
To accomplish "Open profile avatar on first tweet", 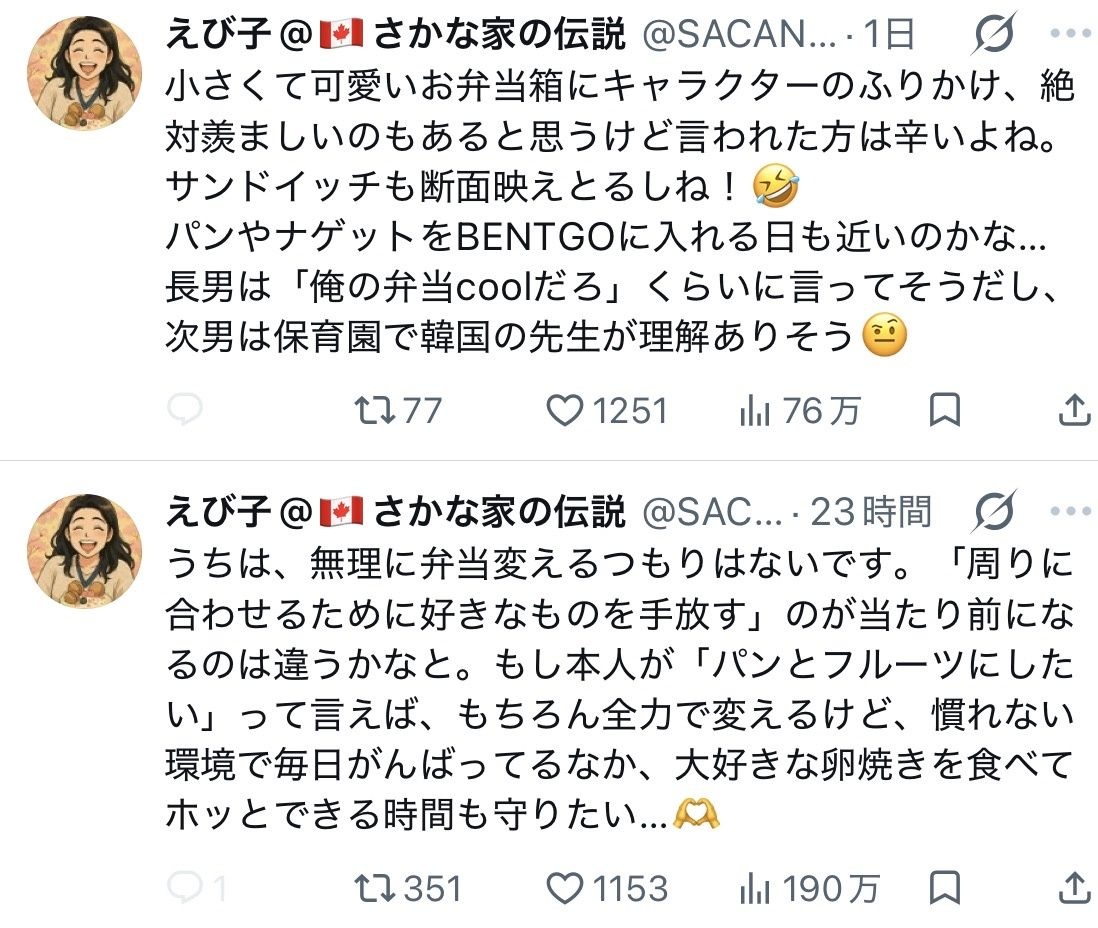I will click(x=84, y=73).
